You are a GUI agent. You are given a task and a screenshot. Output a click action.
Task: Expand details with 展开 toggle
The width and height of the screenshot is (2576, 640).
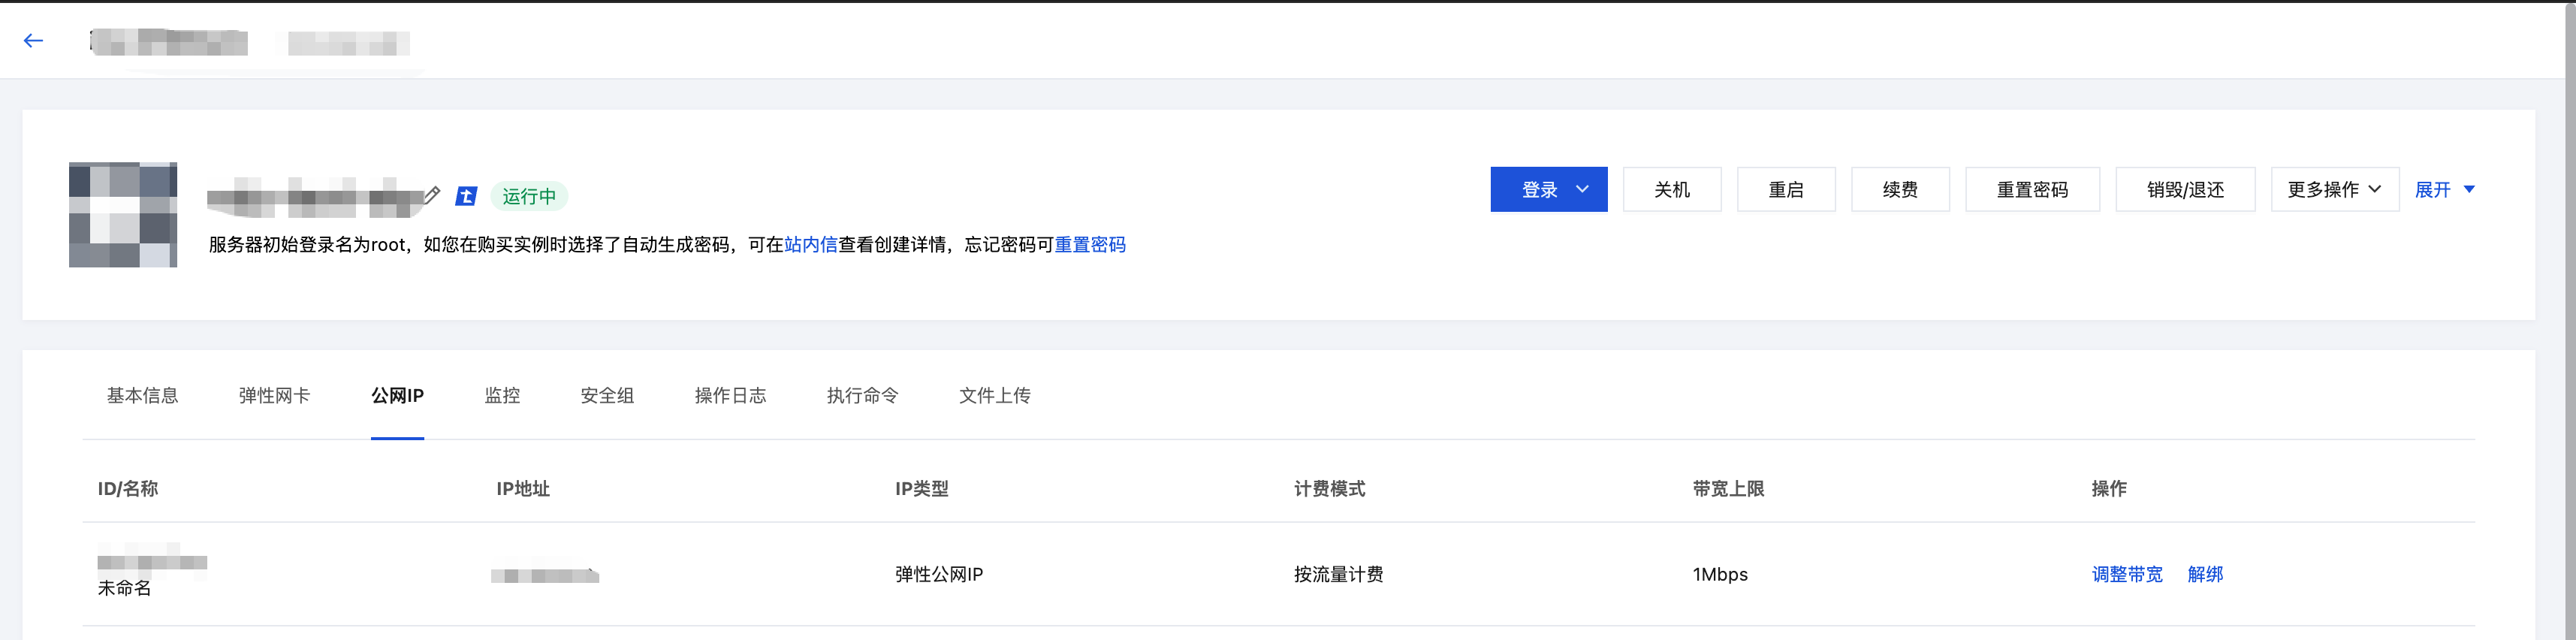point(2443,190)
